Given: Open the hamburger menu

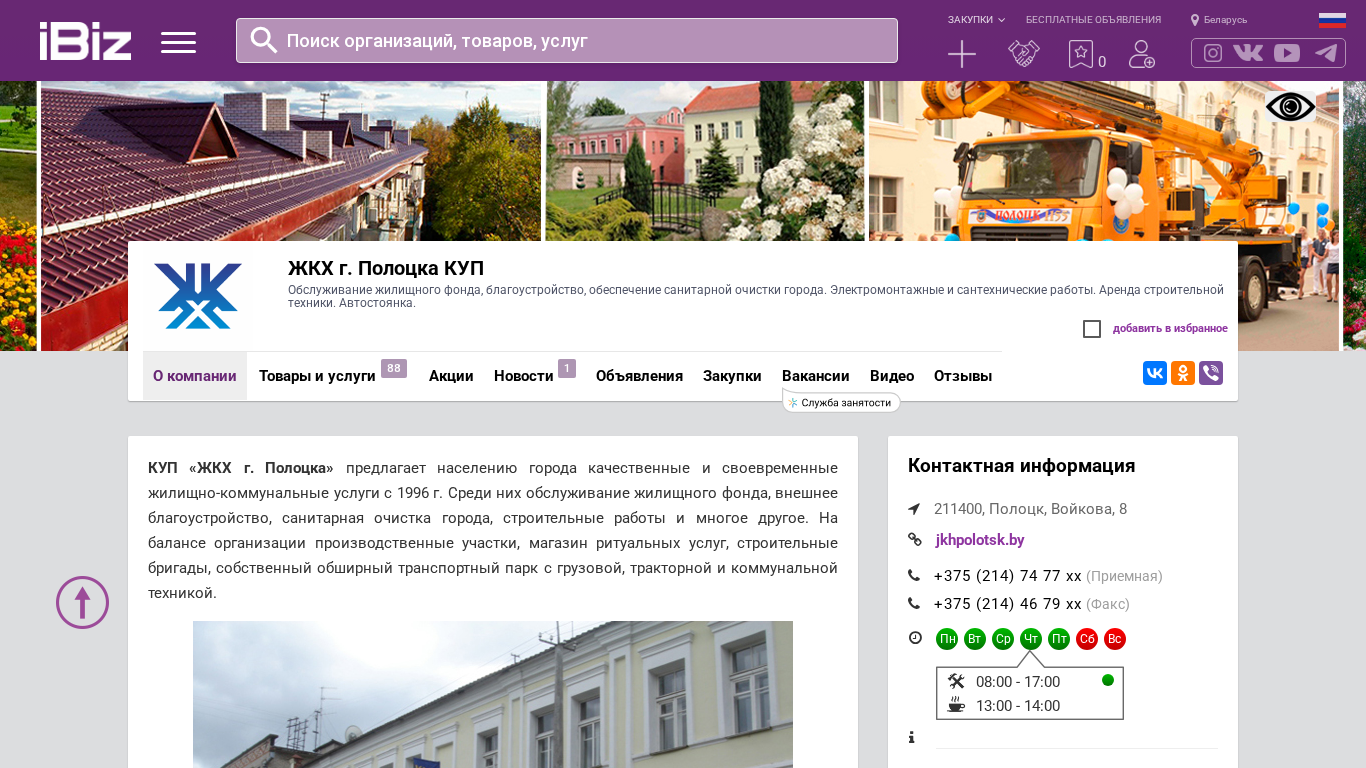Looking at the screenshot, I should (x=178, y=42).
